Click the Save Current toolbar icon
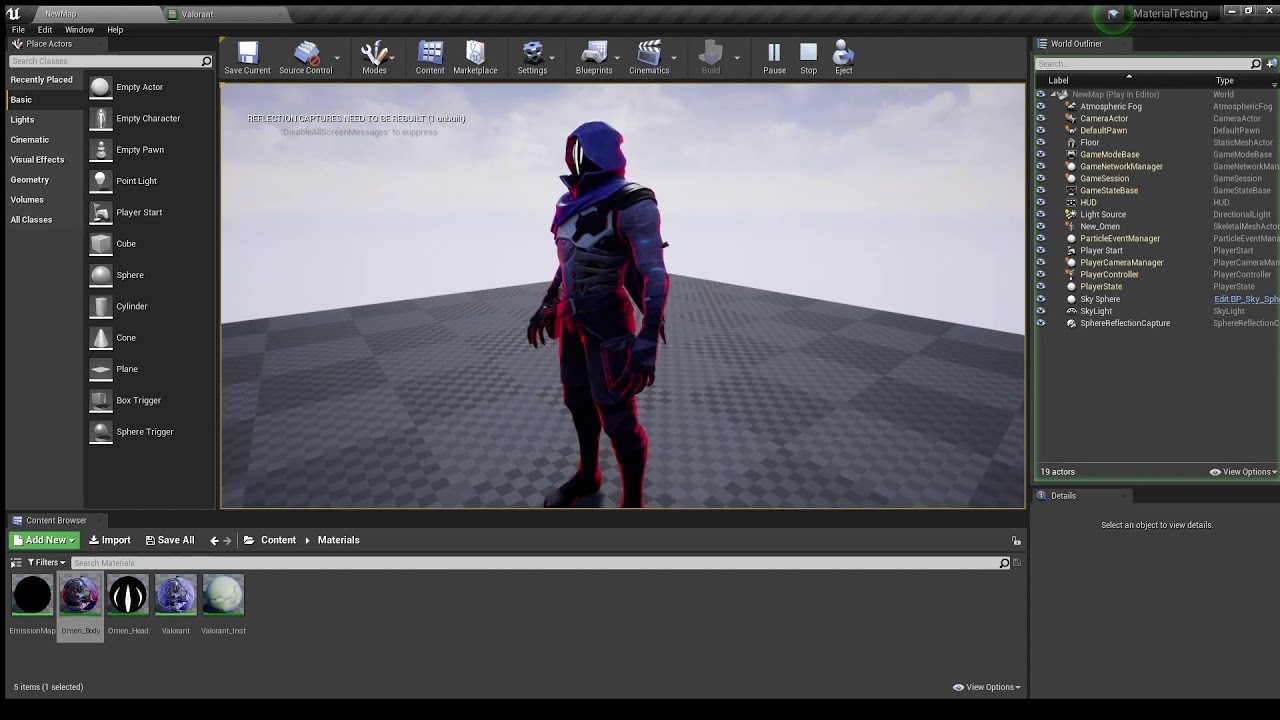Screen dimensions: 1280x720 [247, 58]
